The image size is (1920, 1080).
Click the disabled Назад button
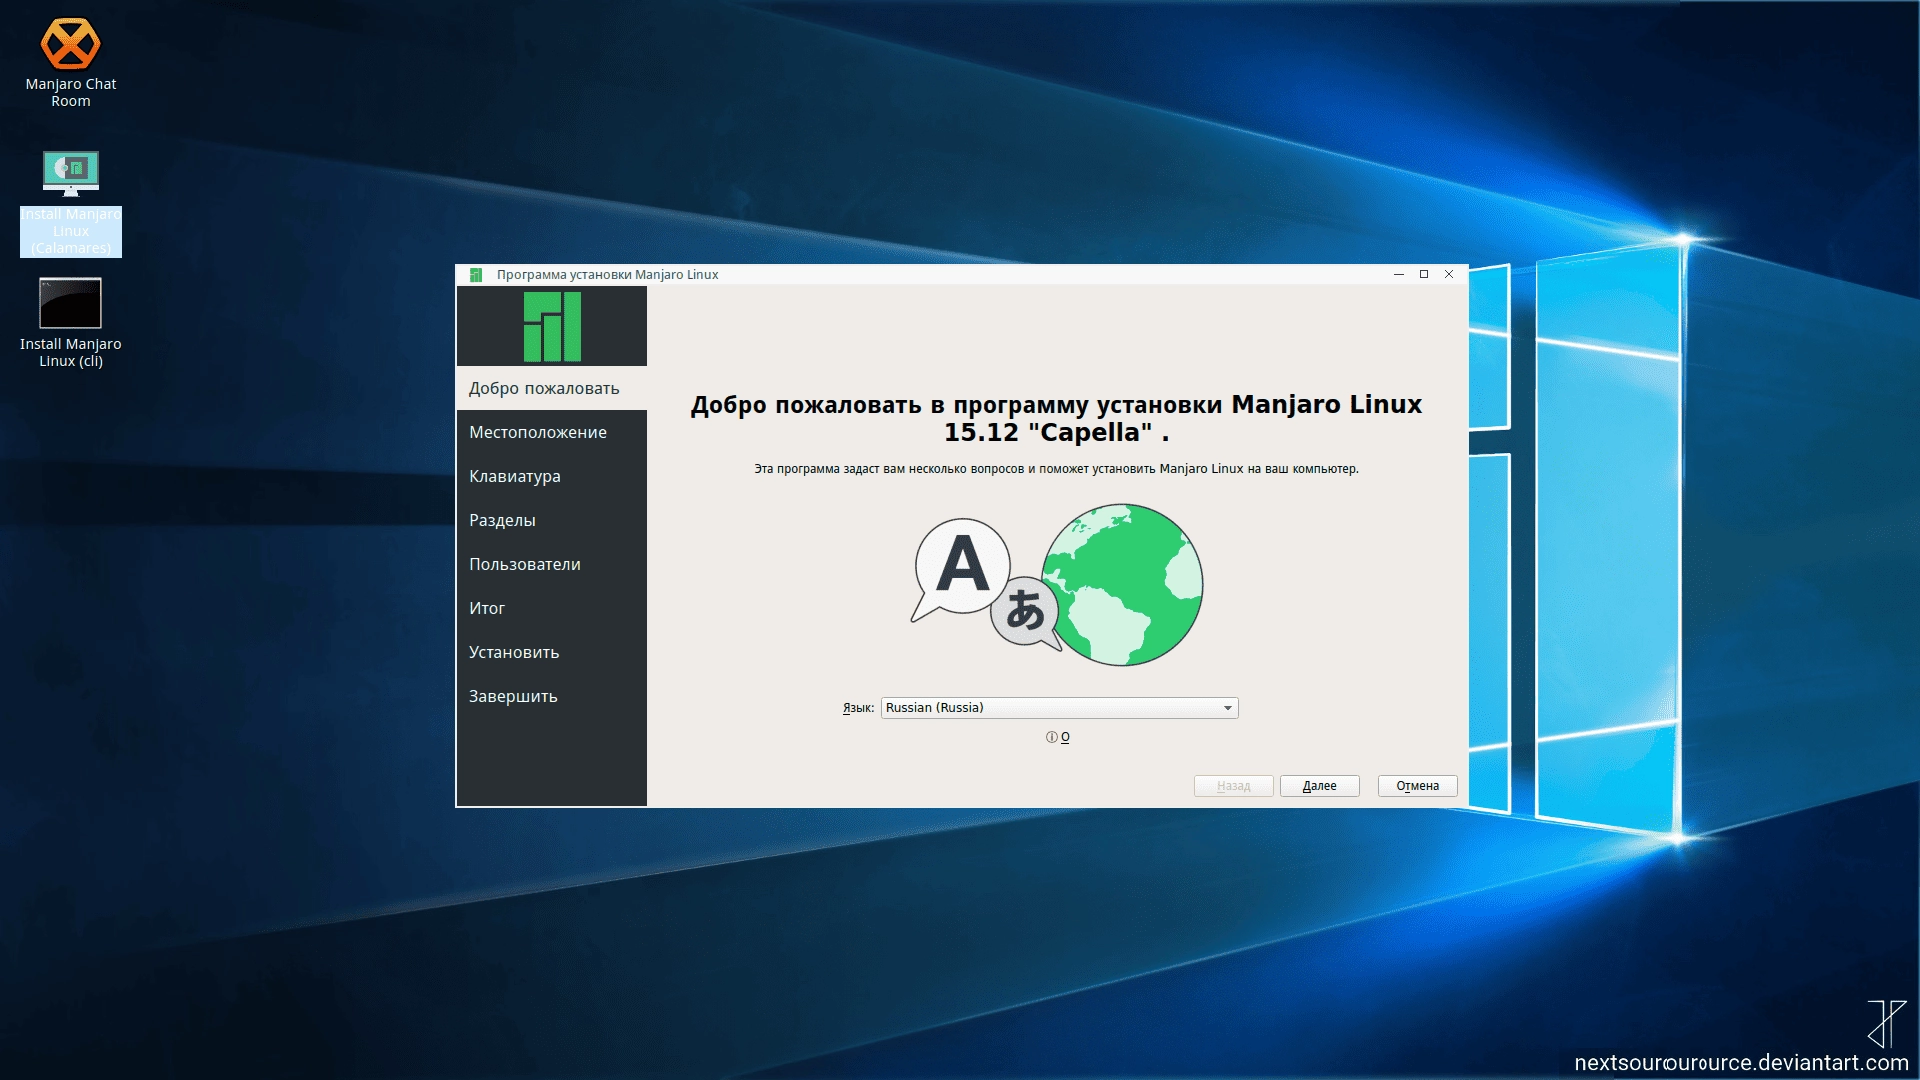1233,786
